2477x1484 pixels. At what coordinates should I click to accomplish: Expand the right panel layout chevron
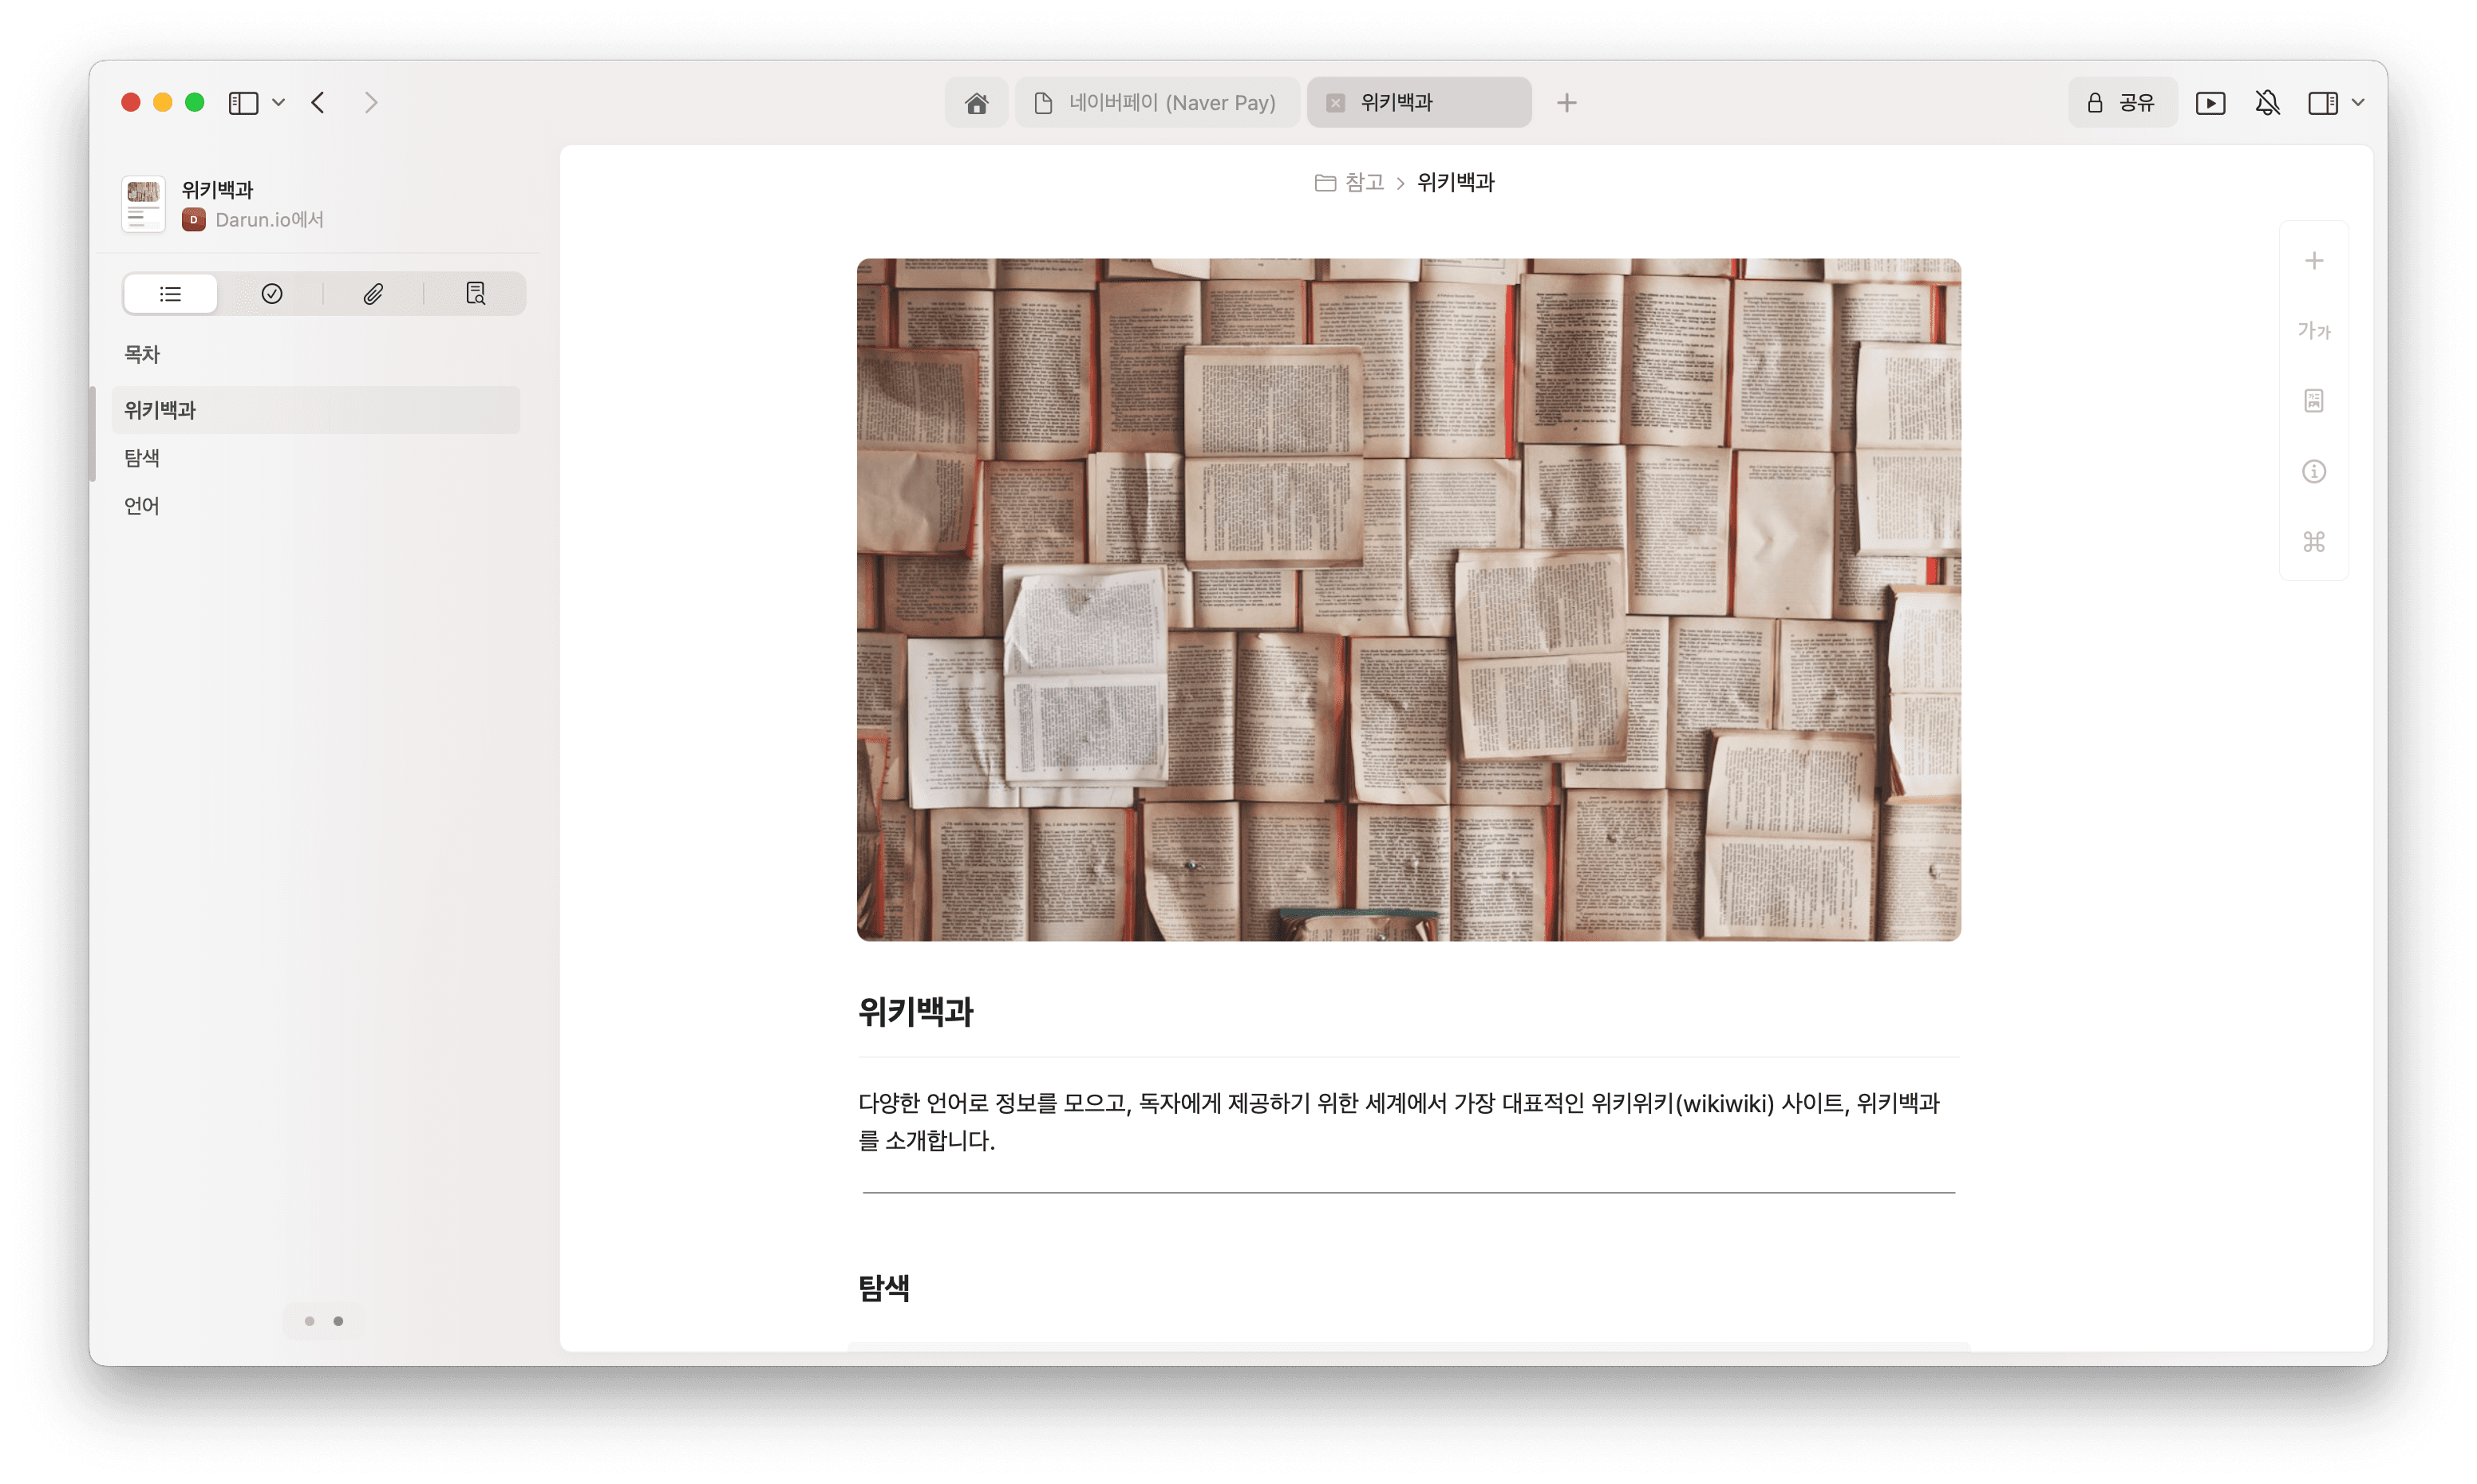pos(2359,102)
